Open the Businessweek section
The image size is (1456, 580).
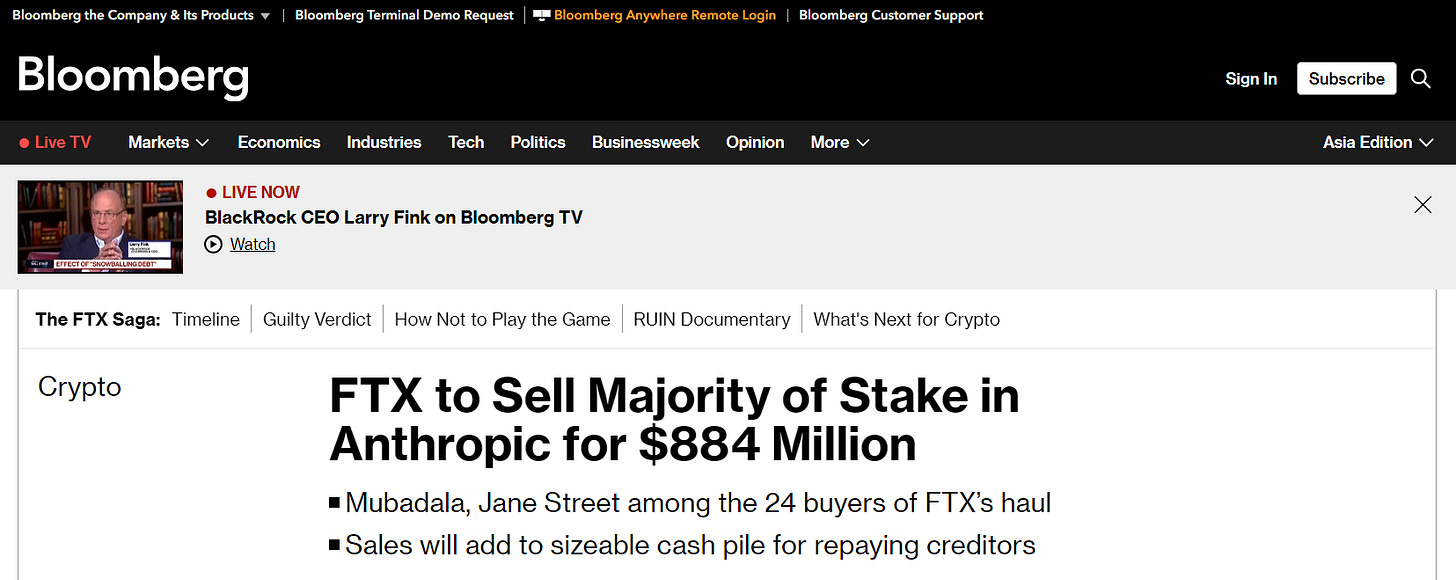pyautogui.click(x=645, y=142)
